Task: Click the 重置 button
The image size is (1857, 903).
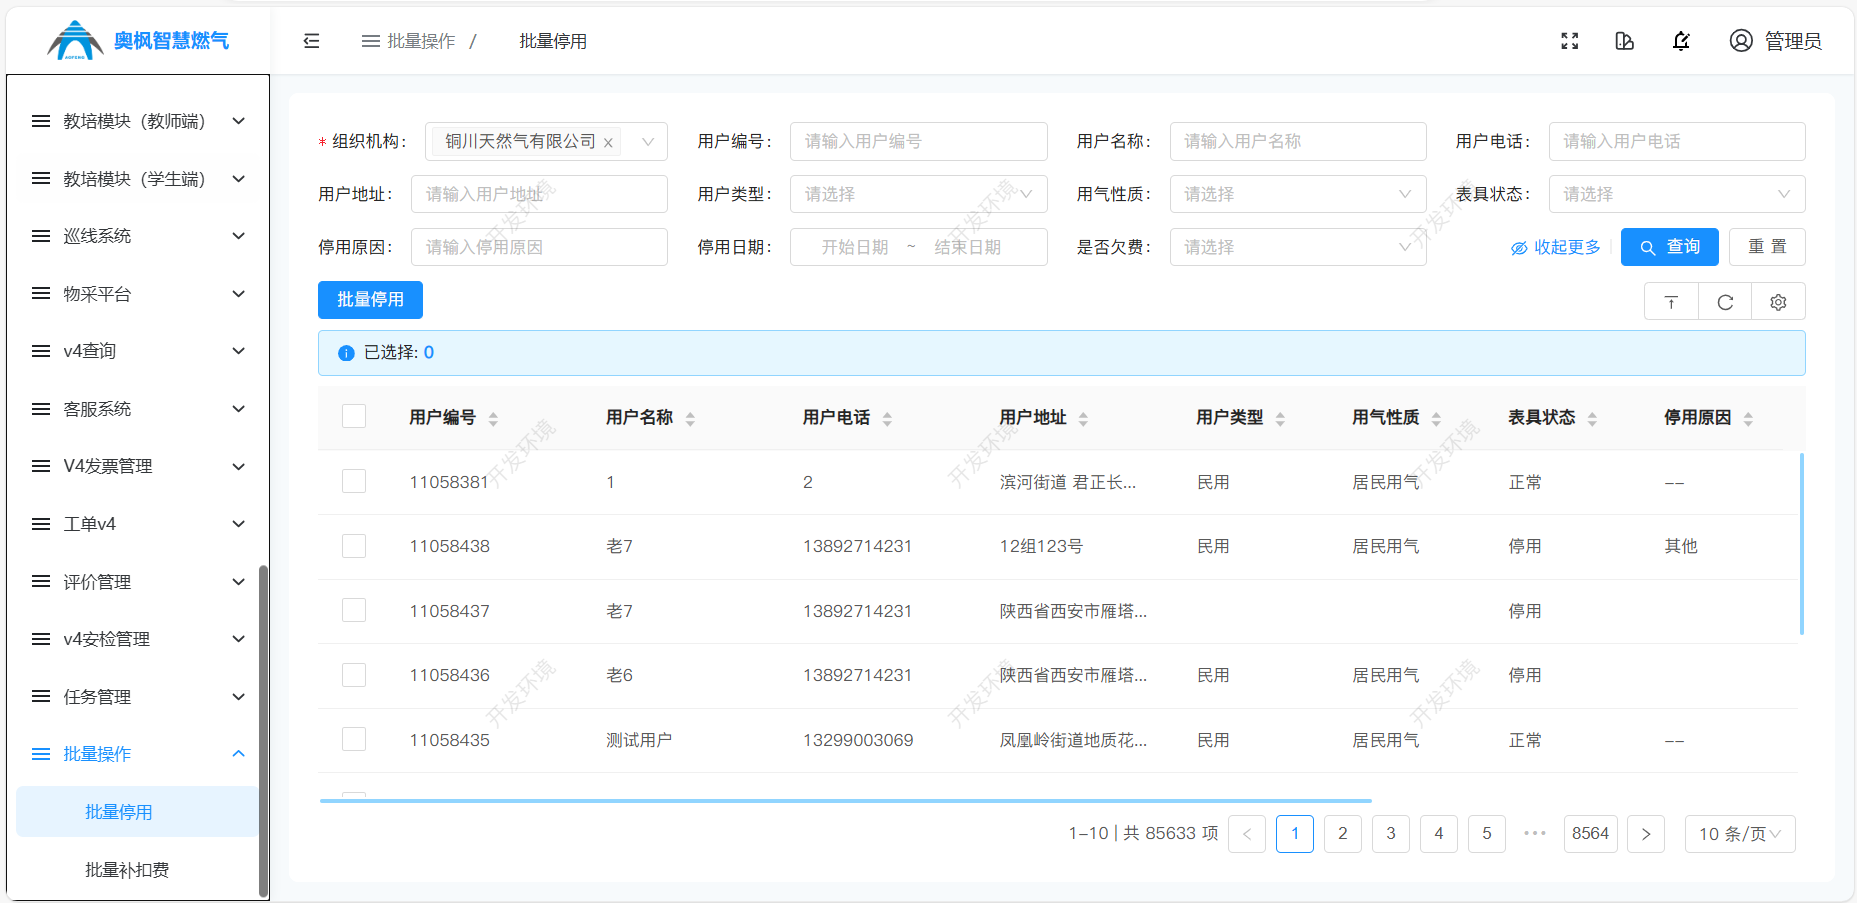Action: pos(1767,247)
